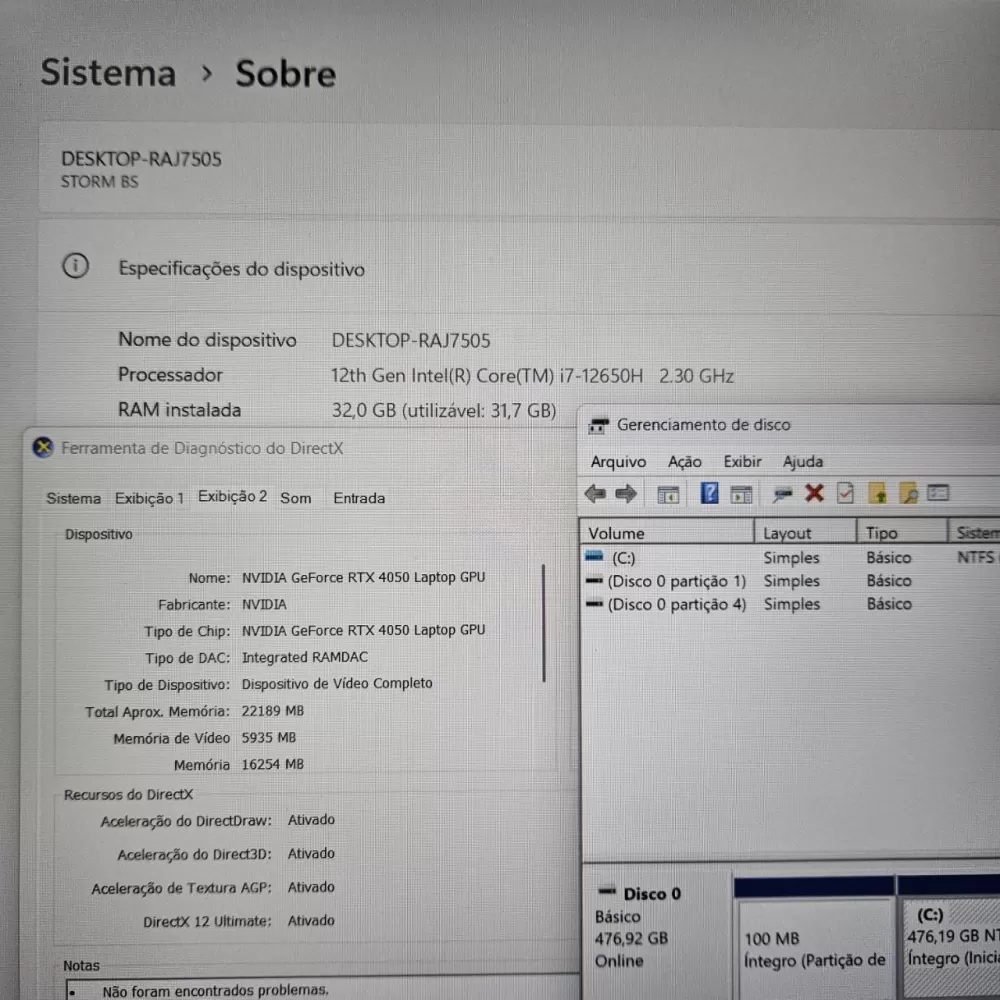Click Básico type cell for Disco 0 partição 4

tap(889, 604)
